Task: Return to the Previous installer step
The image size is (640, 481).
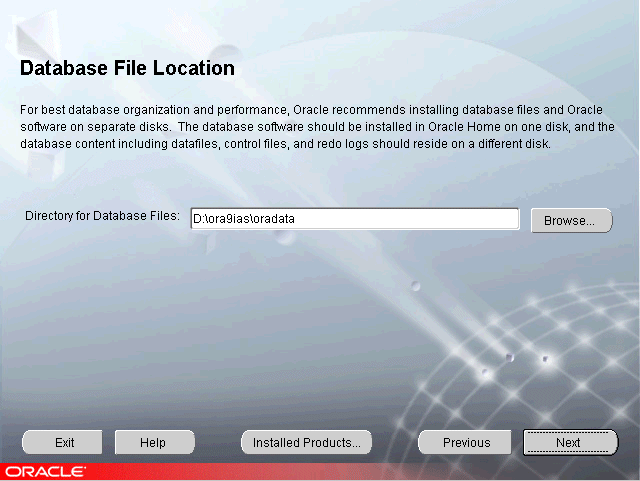Action: pos(465,442)
